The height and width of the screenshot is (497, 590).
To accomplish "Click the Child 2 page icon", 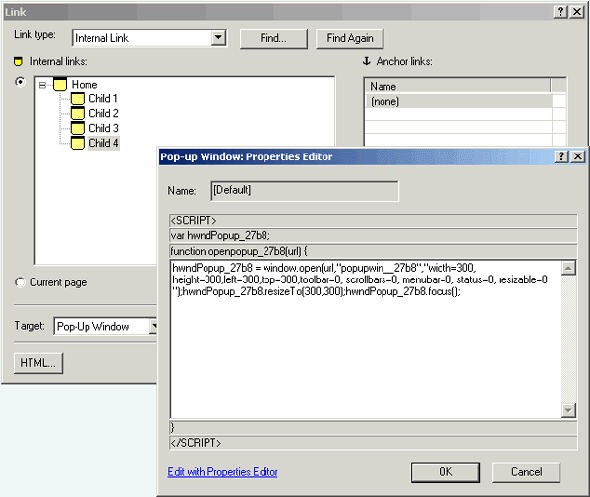I will click(78, 113).
